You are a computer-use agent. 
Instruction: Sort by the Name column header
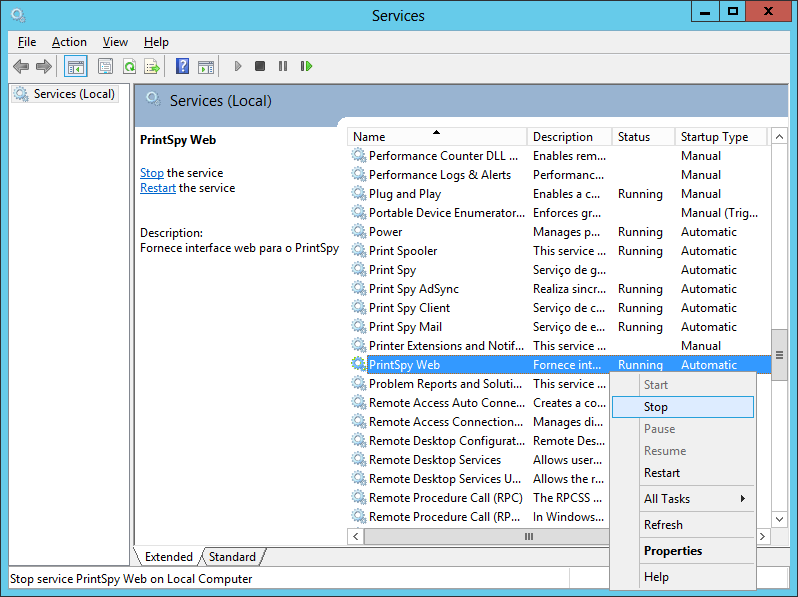(x=437, y=137)
